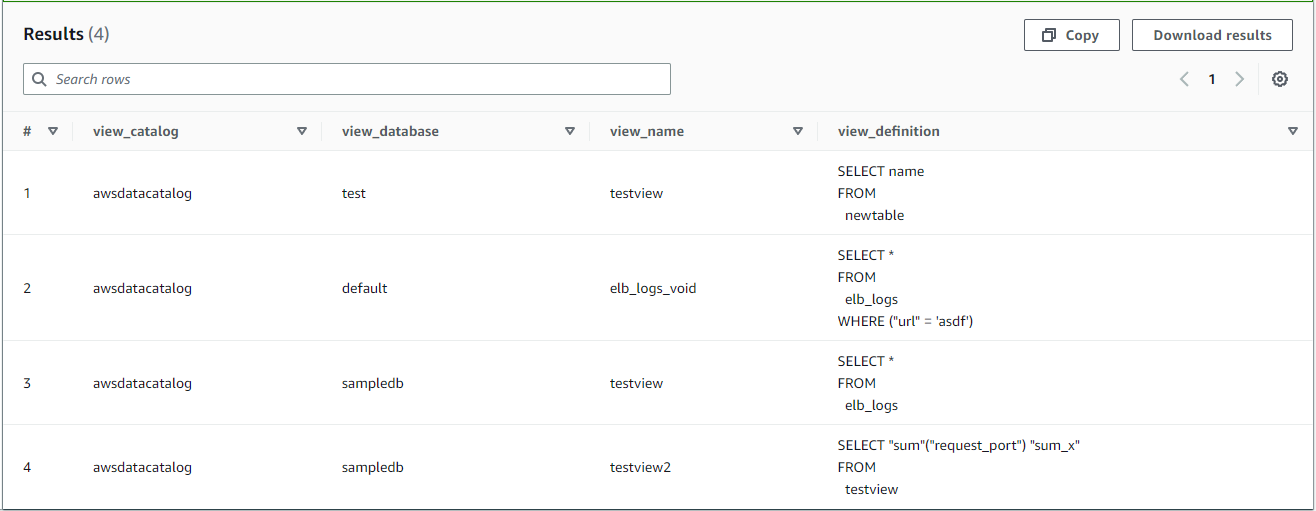Sort view_catalog column using its arrow
This screenshot has height=511, width=1316.
click(x=301, y=131)
